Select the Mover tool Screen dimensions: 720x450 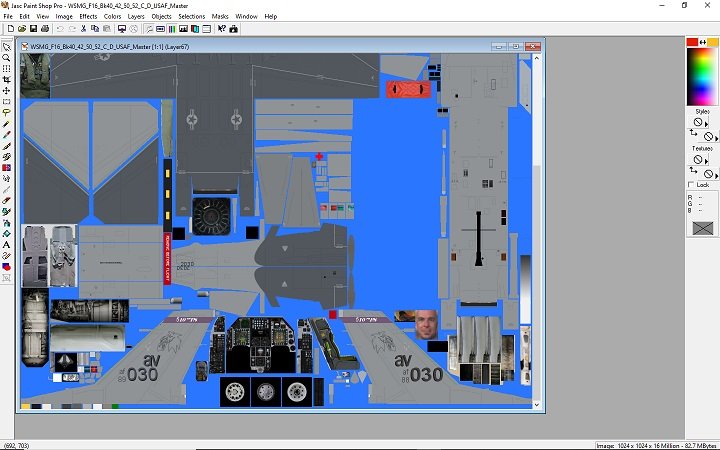(7, 91)
